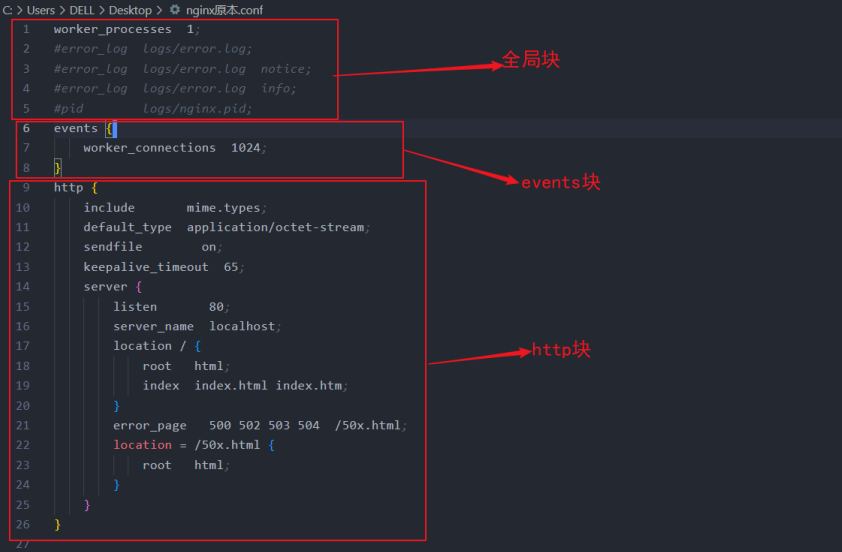This screenshot has height=552, width=842.
Task: Click the opening brace after events
Action: [x=109, y=129]
